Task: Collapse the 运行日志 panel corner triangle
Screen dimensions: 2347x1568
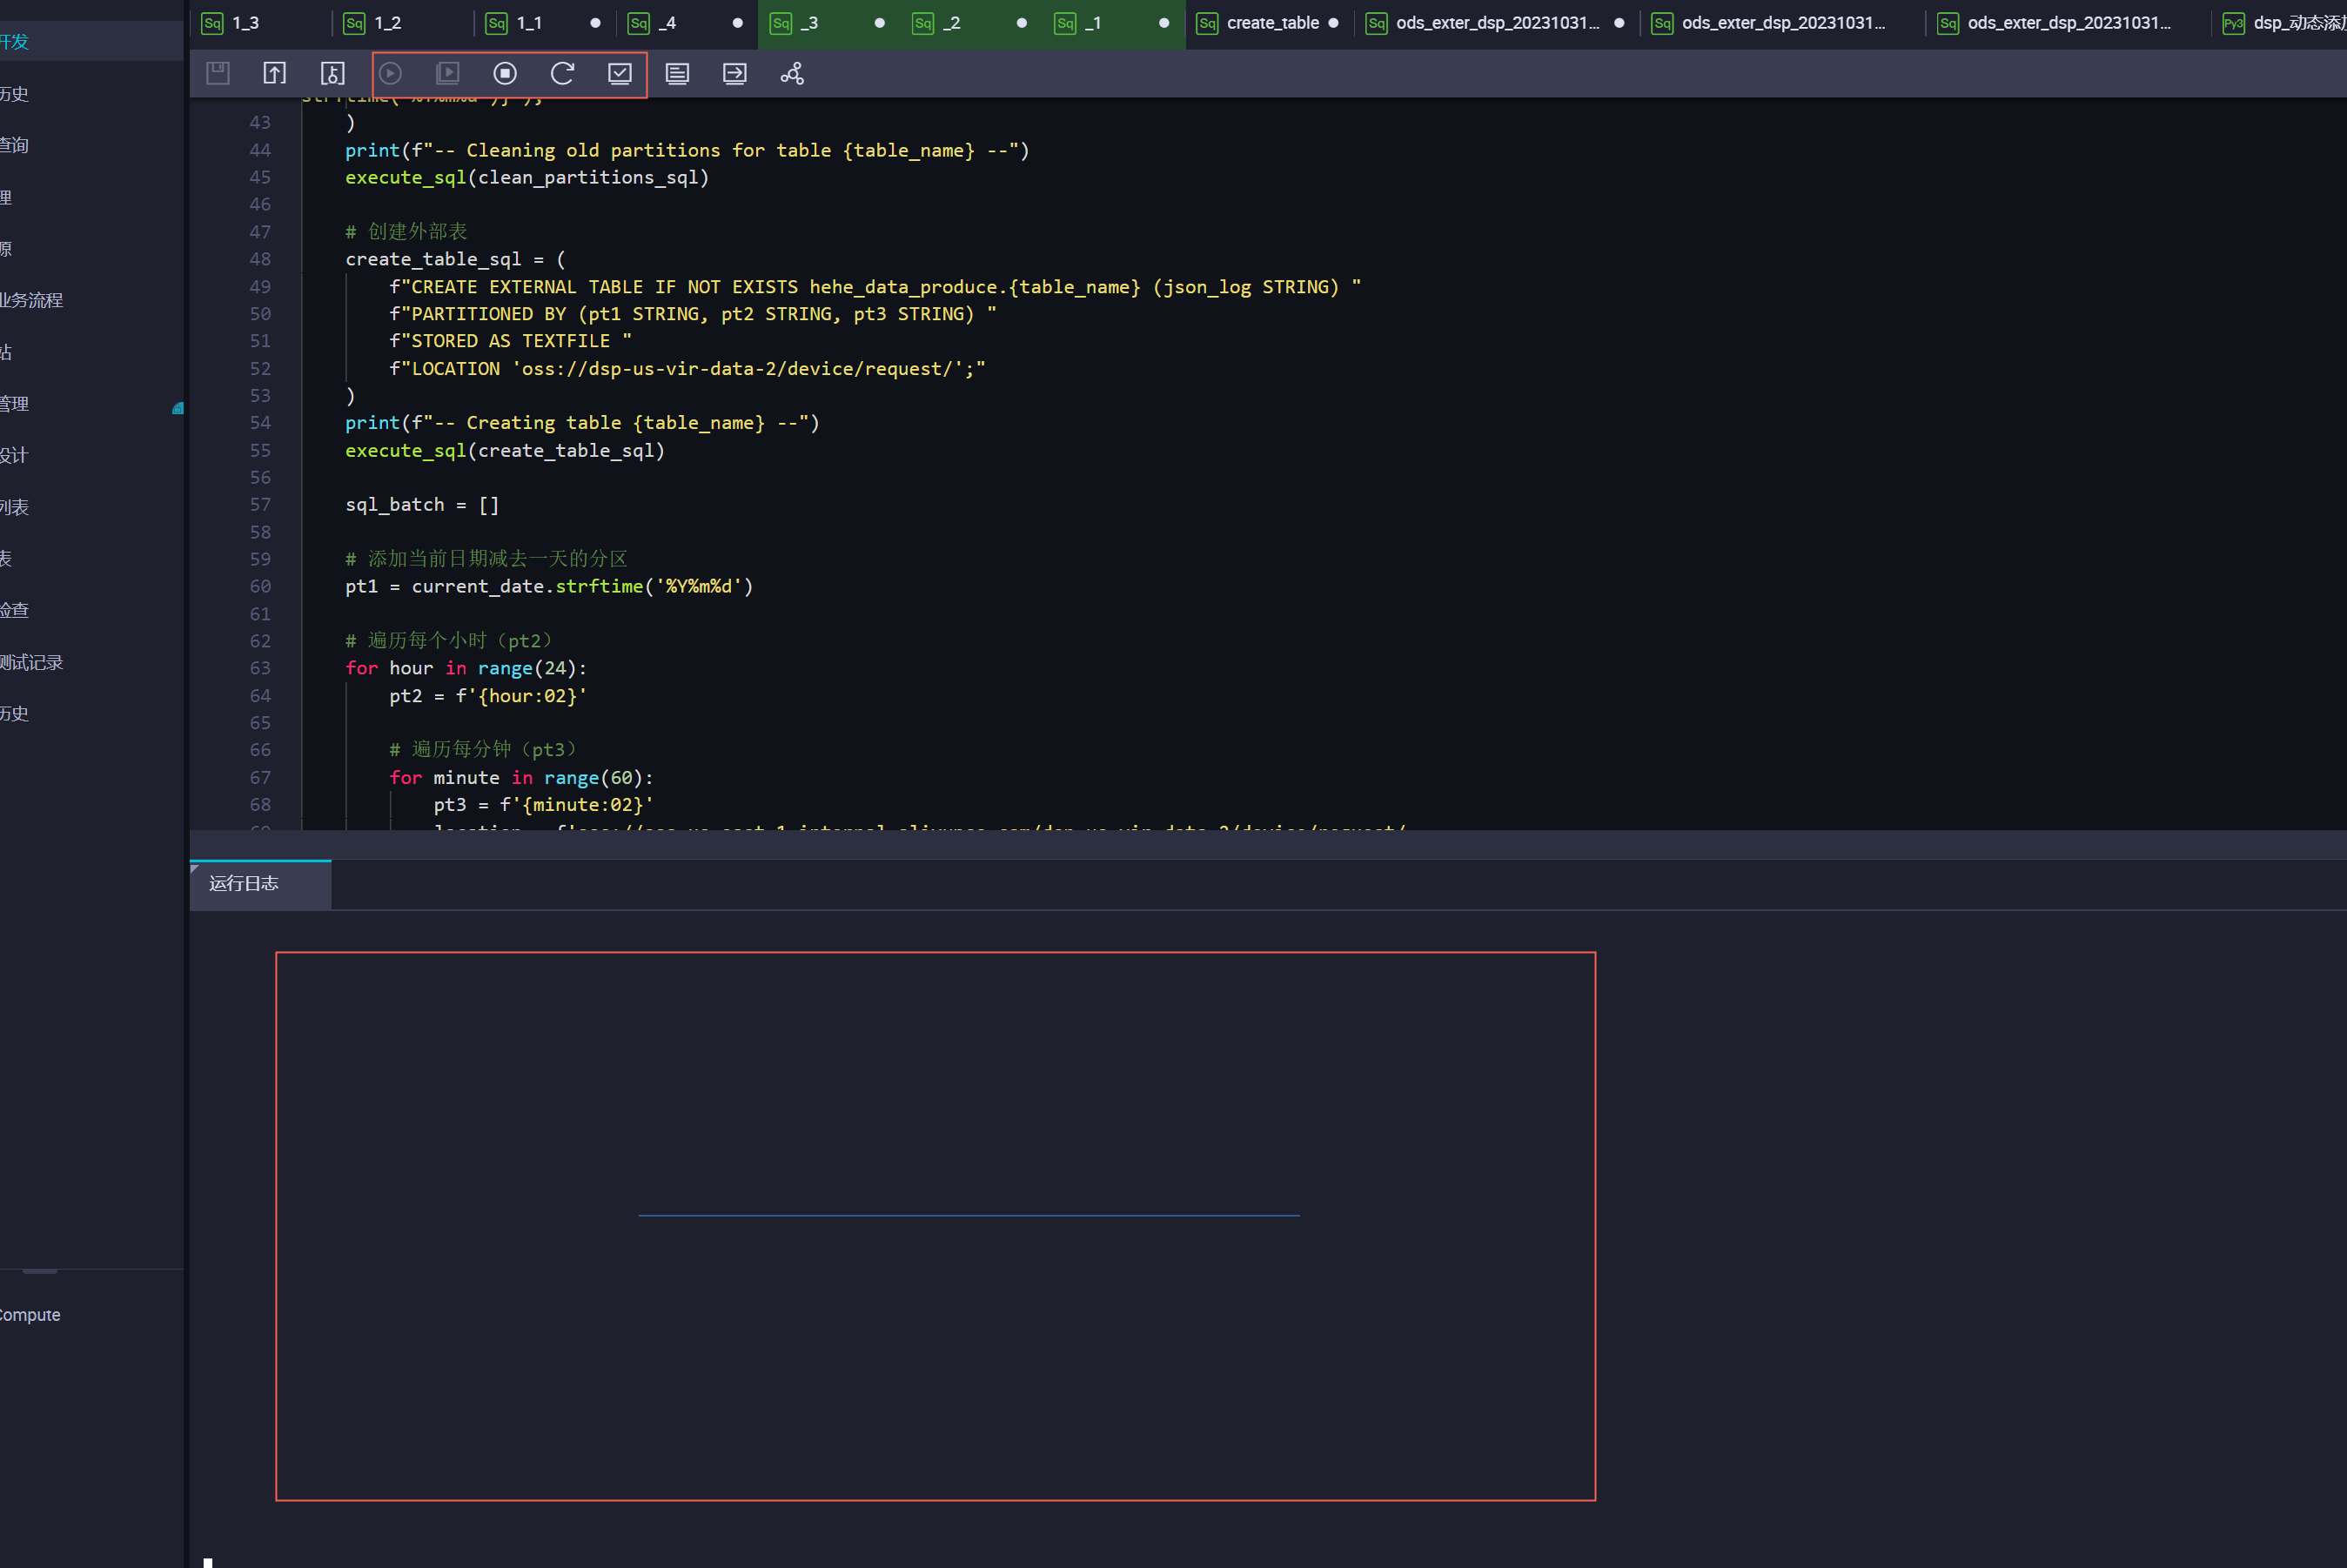Action: coord(194,868)
